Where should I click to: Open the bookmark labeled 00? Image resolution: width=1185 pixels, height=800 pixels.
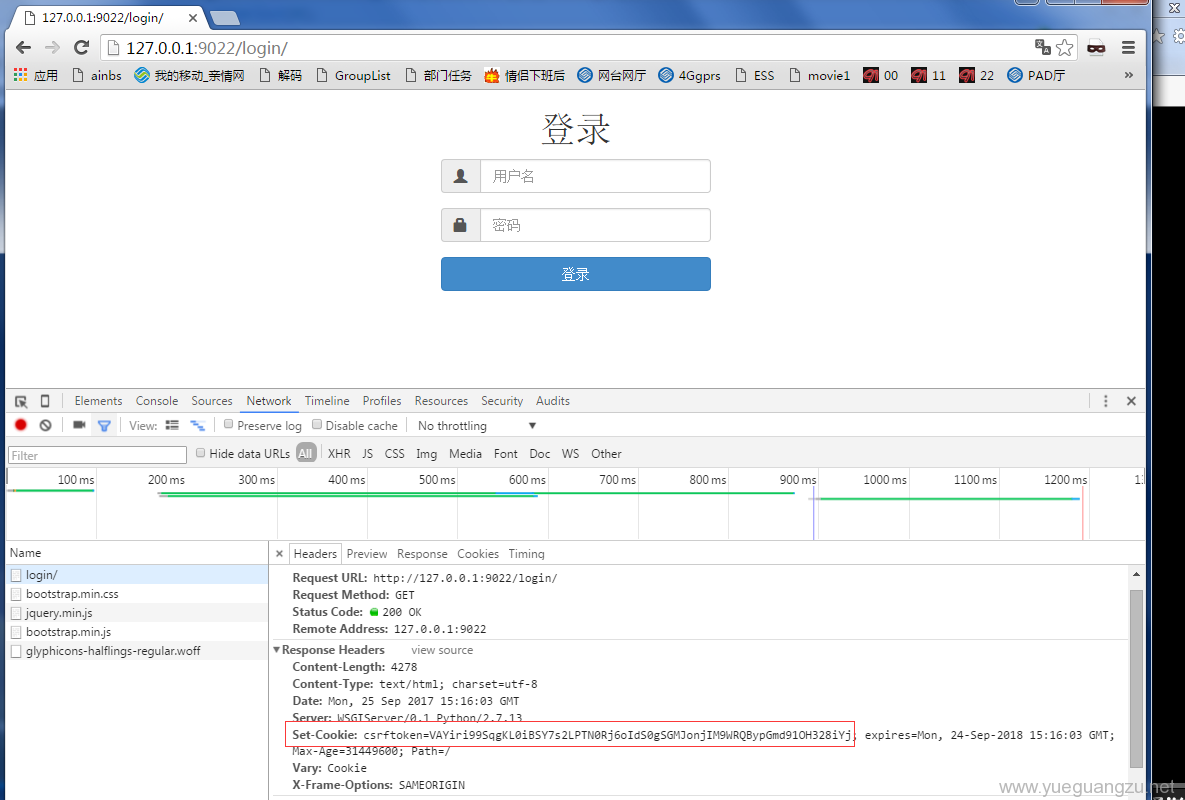click(880, 76)
